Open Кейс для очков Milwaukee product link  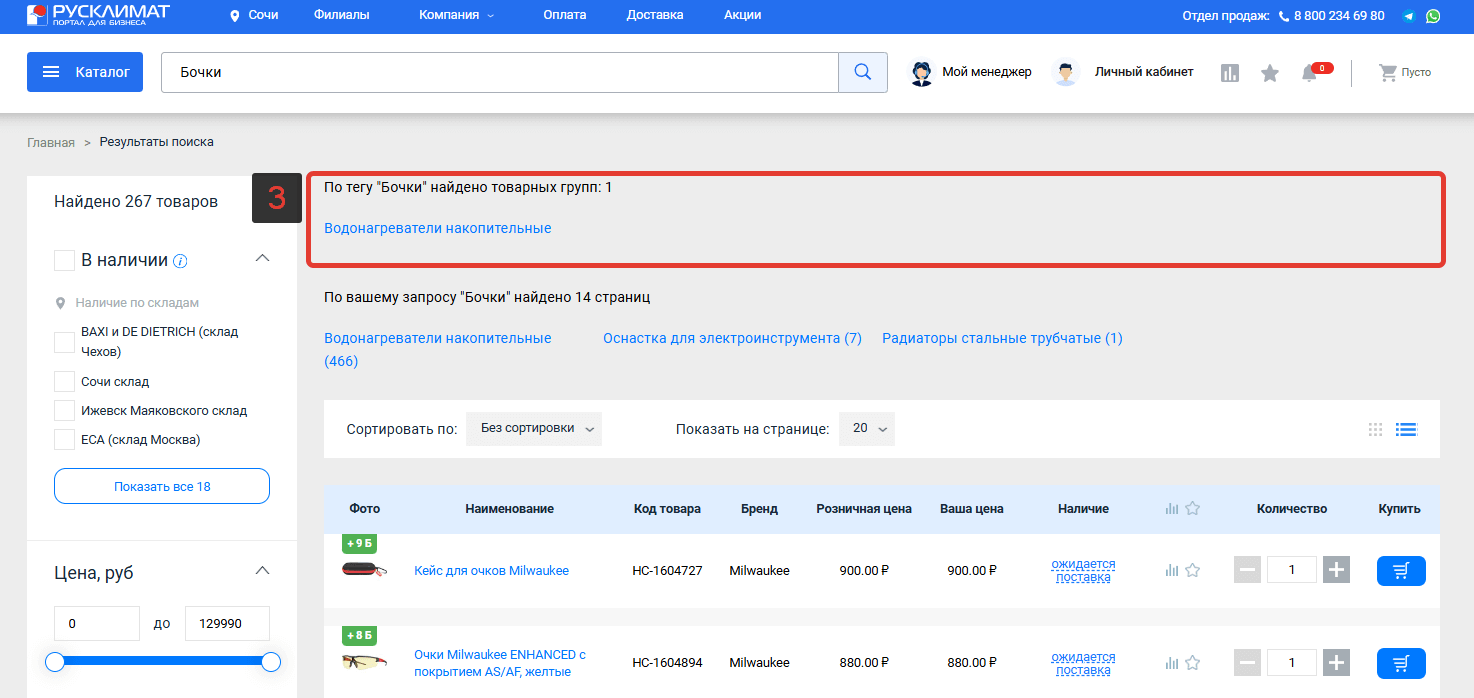pos(491,571)
